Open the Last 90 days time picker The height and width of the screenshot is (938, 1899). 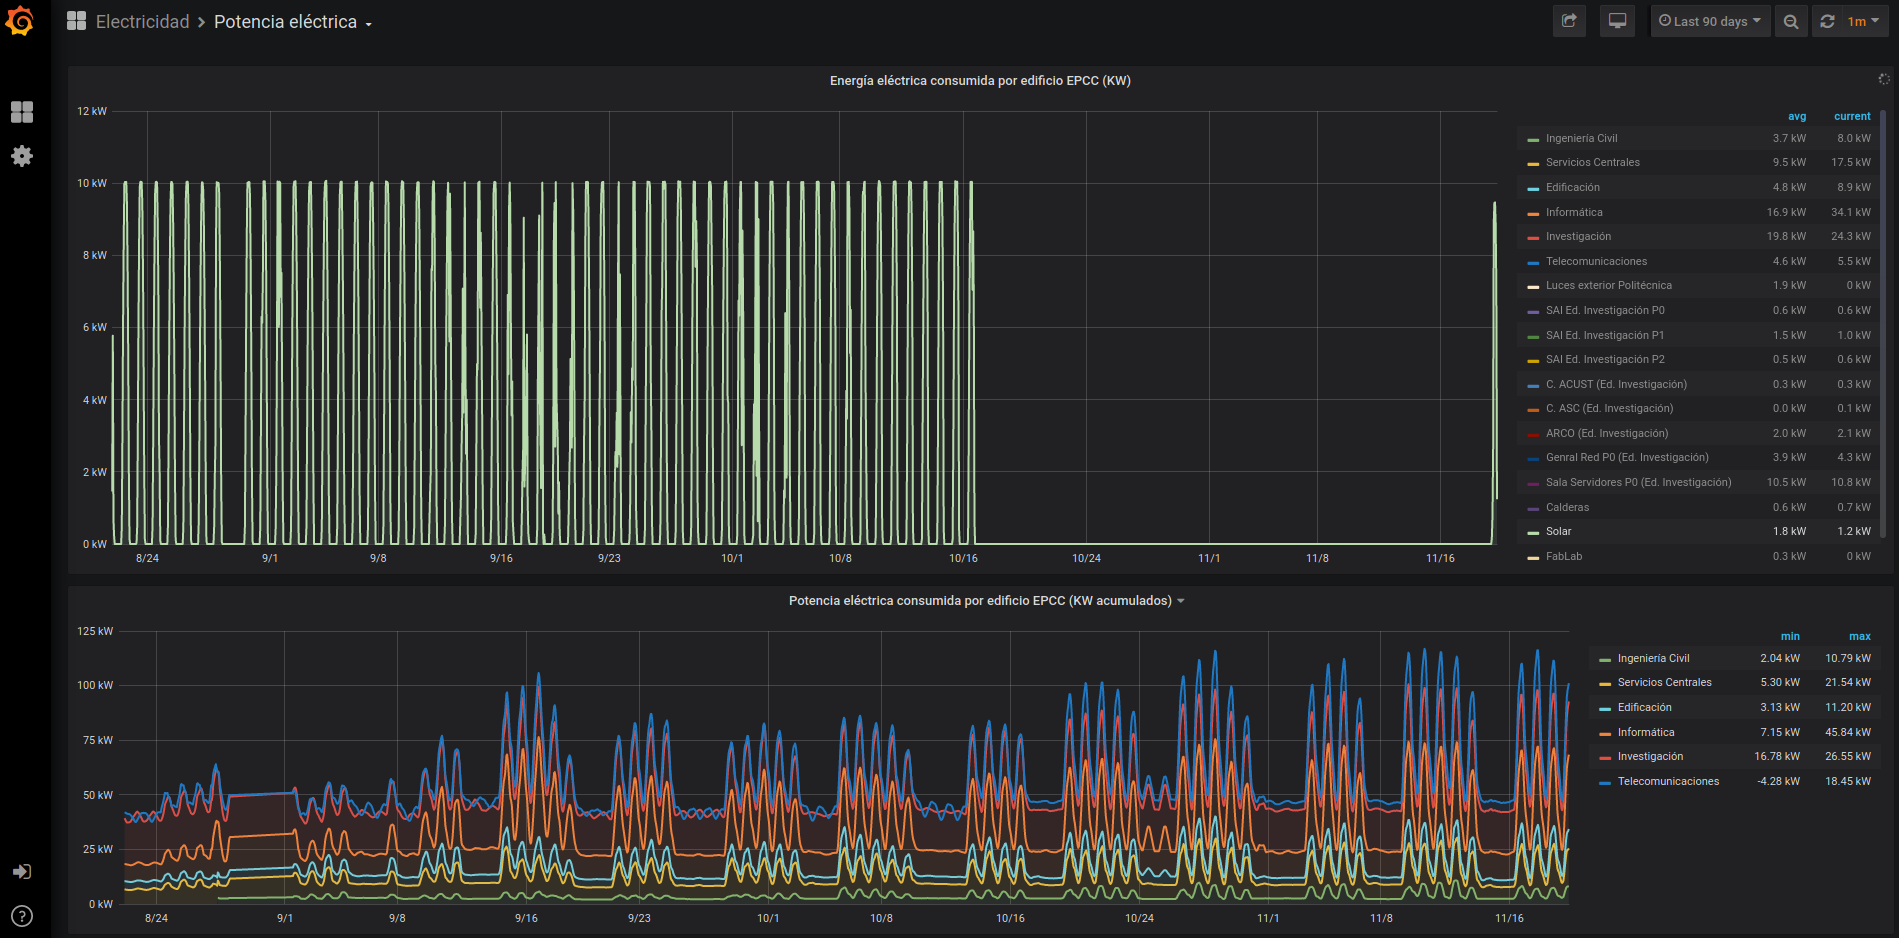(x=1710, y=21)
